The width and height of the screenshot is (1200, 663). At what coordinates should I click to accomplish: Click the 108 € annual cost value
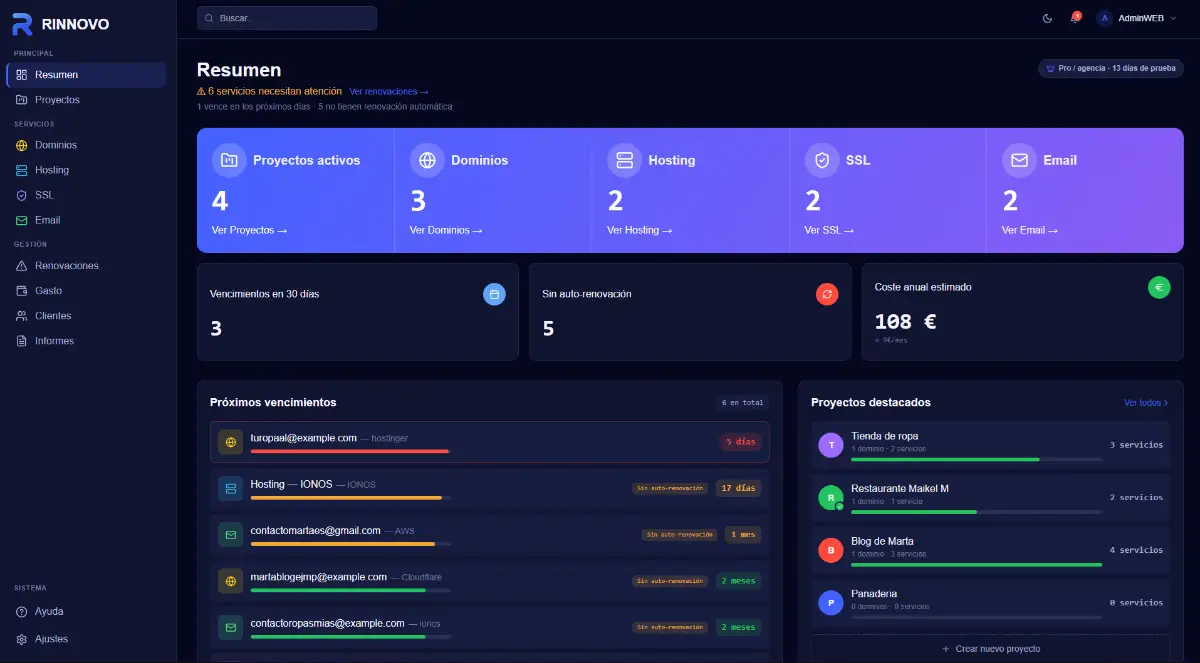[x=906, y=322]
